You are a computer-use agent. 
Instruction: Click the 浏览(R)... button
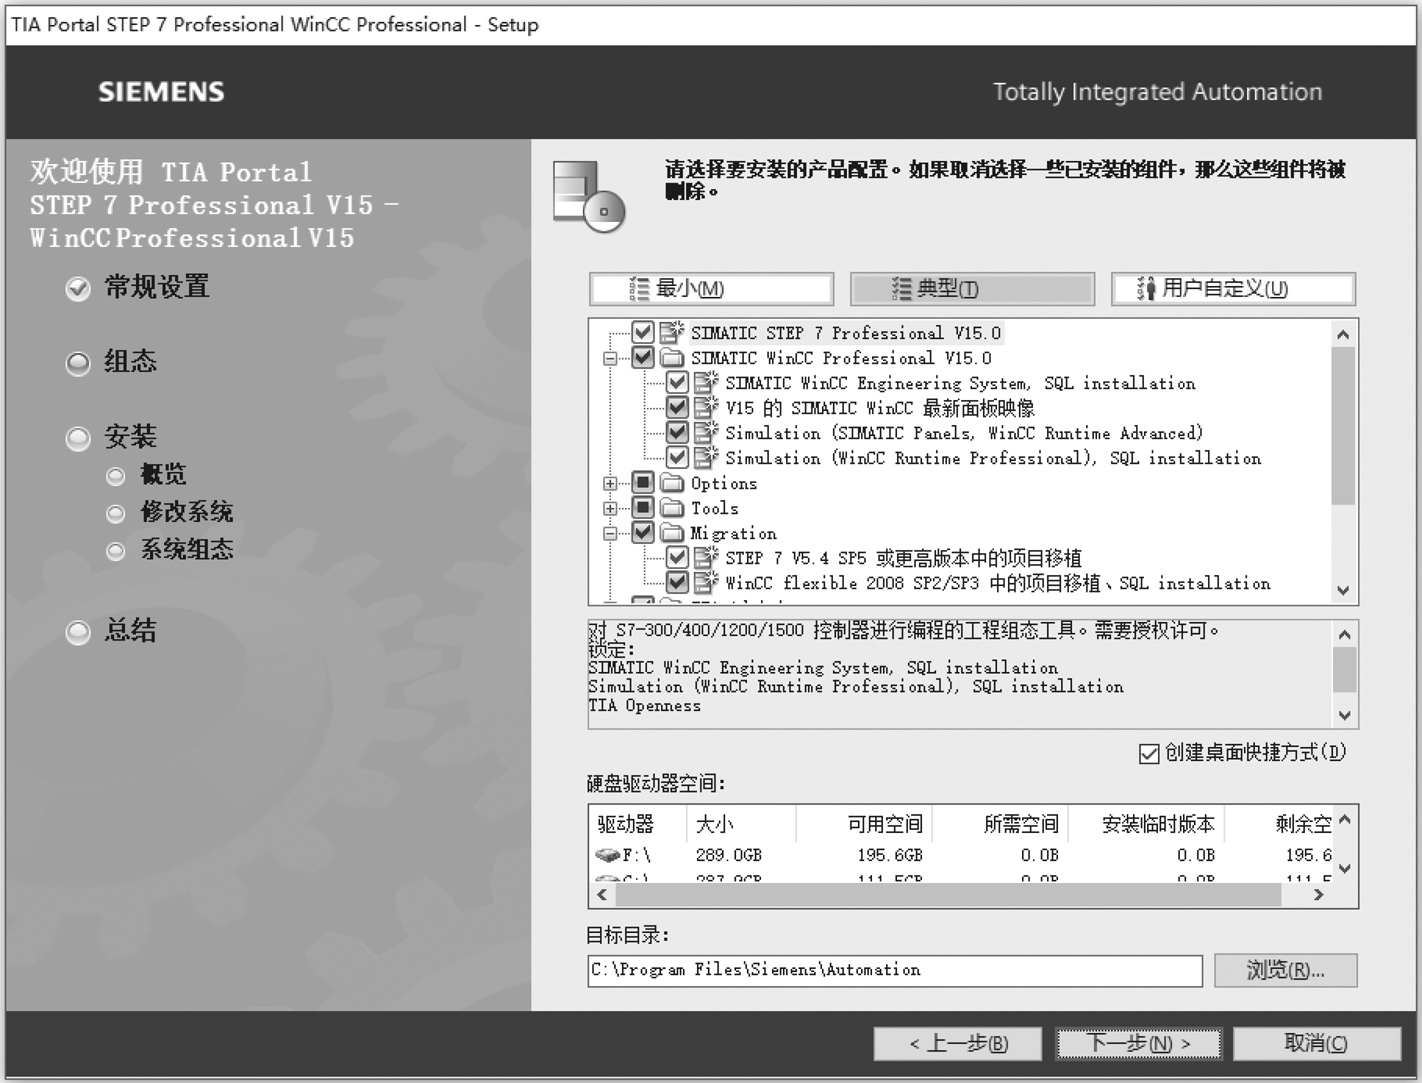[x=1285, y=970]
